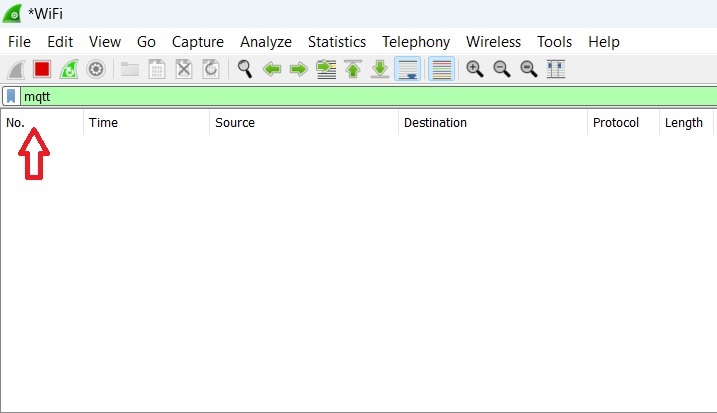Open the Tools menu
The width and height of the screenshot is (717, 413).
coord(554,42)
